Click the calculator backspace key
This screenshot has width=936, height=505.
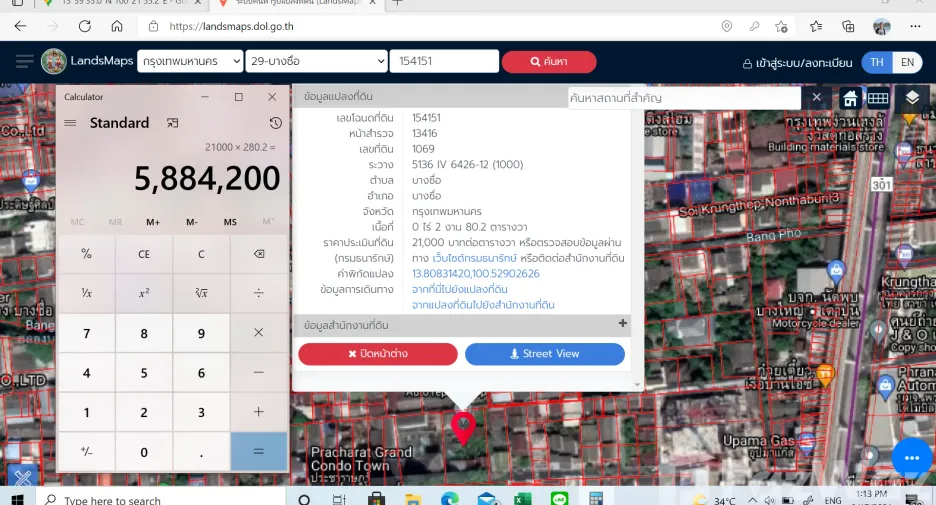click(x=258, y=254)
